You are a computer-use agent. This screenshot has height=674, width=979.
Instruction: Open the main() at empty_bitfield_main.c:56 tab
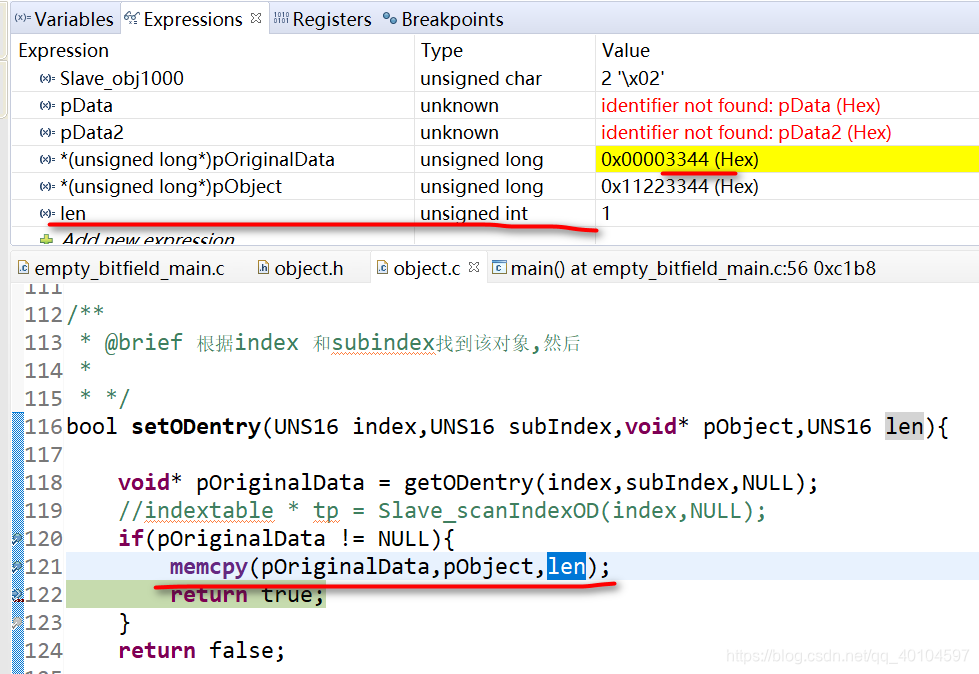point(684,268)
